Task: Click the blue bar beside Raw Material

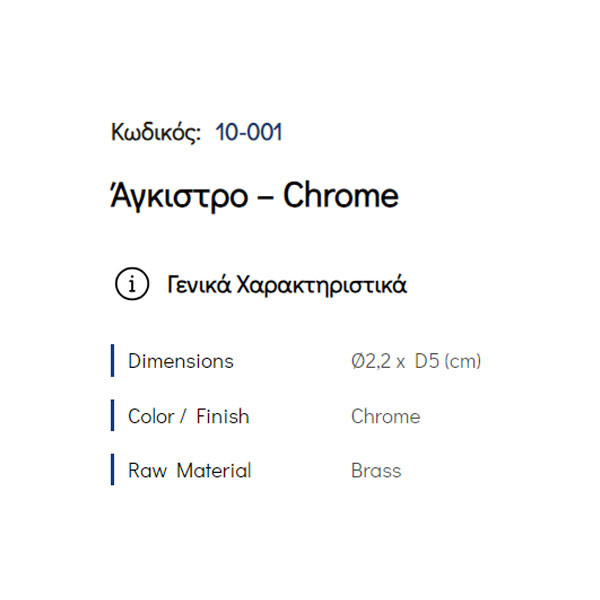Action: [x=113, y=470]
